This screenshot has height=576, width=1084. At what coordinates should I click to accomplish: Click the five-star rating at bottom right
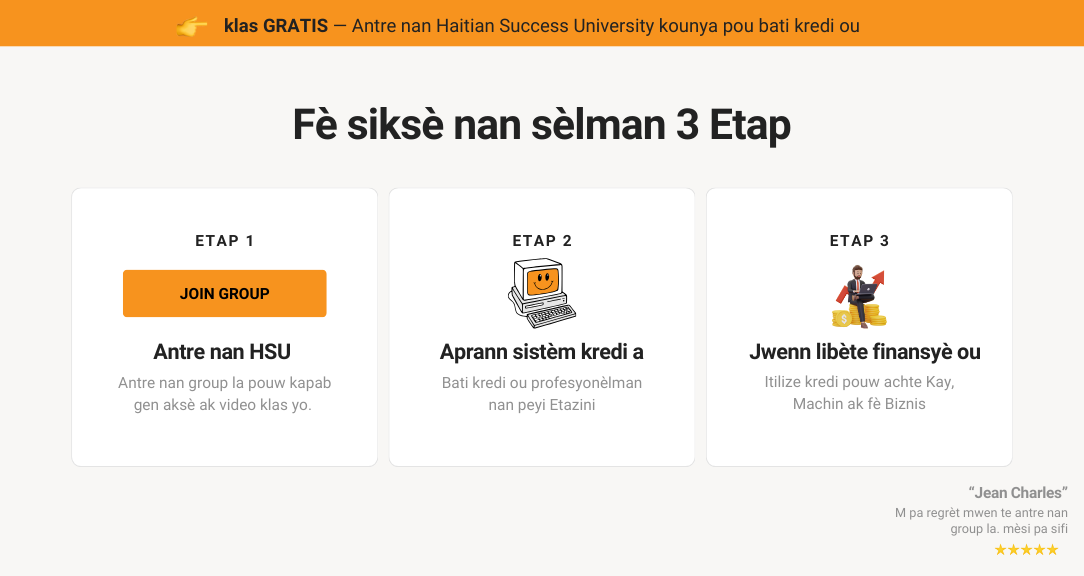(x=1027, y=549)
